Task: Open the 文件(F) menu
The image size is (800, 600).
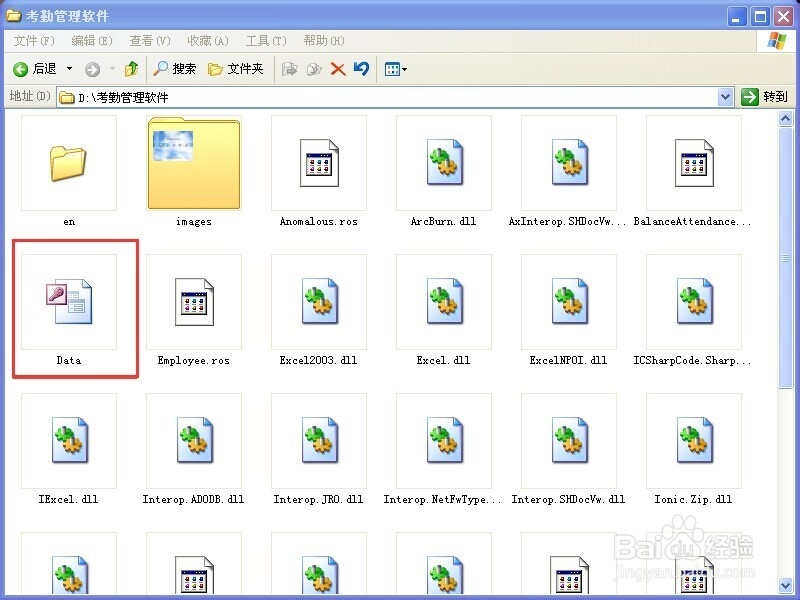Action: click(x=34, y=41)
